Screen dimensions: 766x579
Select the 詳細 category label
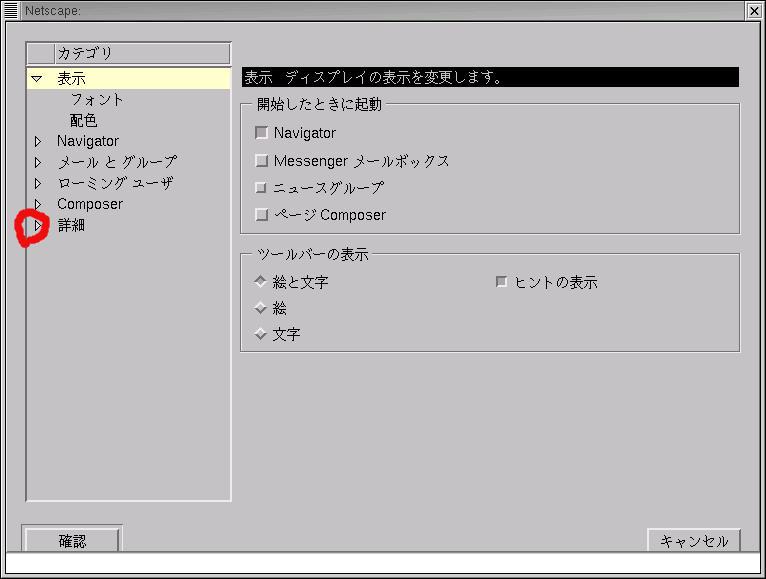71,225
